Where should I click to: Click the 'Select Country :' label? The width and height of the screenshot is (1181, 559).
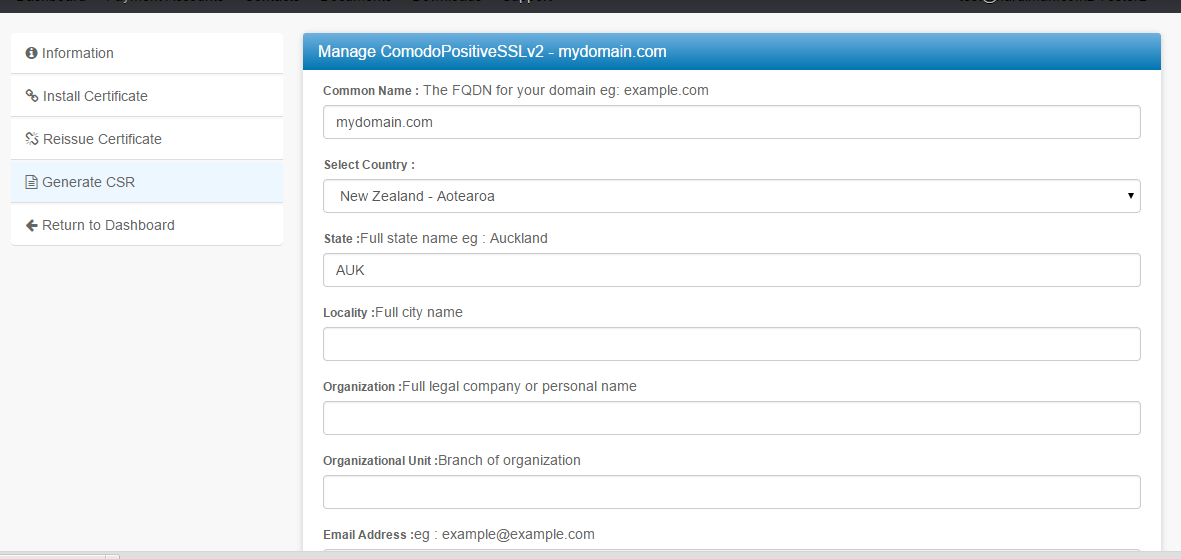[369, 165]
